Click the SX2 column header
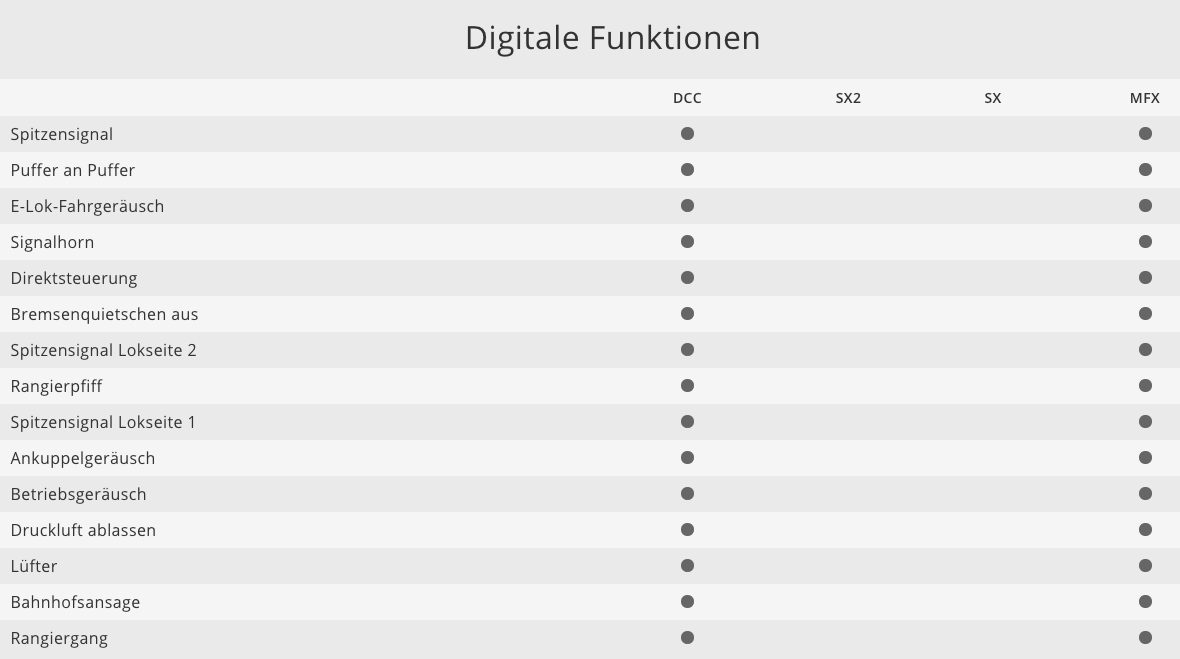 click(x=848, y=98)
